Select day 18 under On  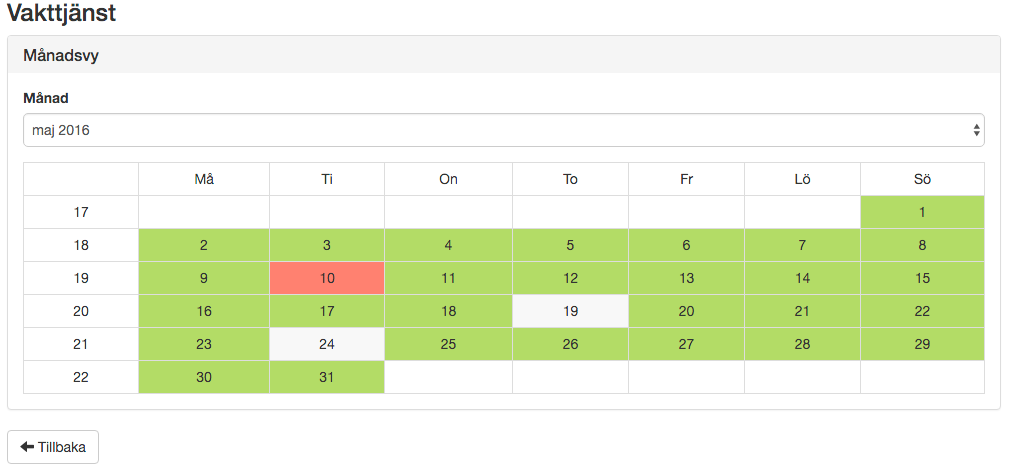[x=448, y=311]
